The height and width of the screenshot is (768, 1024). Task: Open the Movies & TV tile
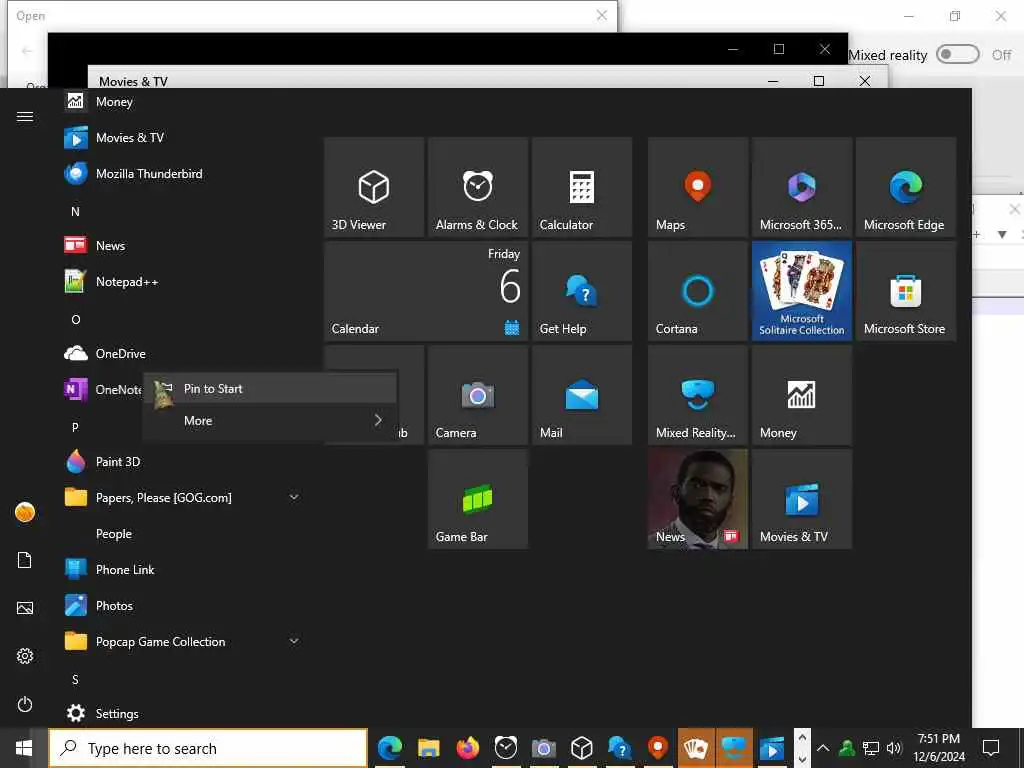801,499
